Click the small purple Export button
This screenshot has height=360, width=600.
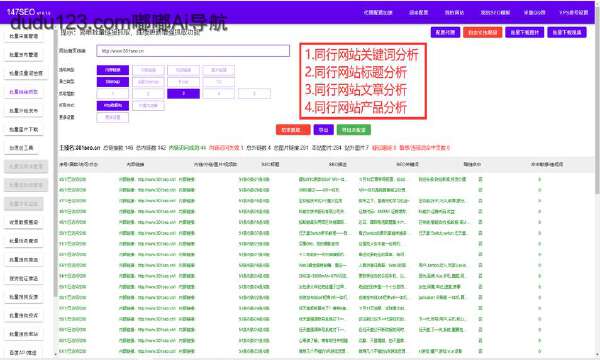click(323, 130)
